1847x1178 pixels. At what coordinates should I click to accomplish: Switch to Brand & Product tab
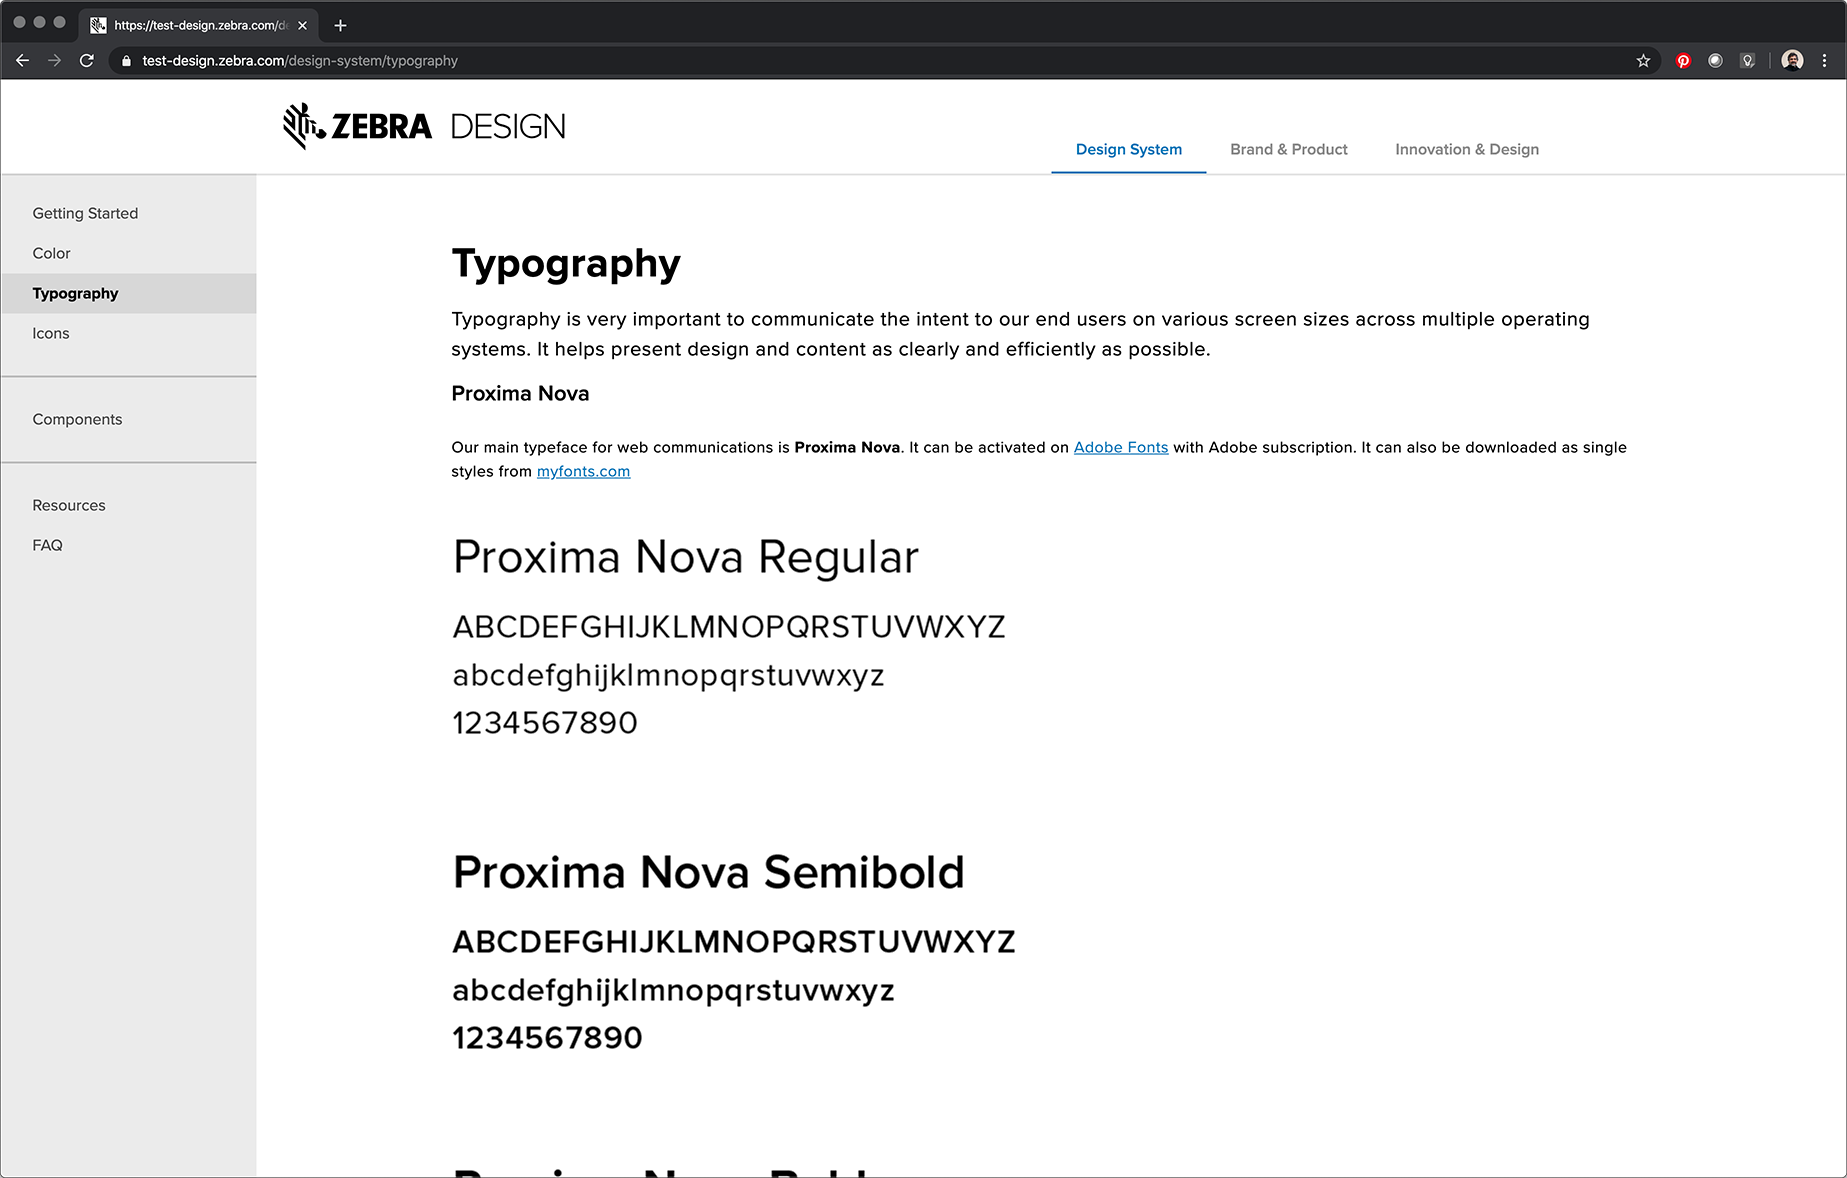pos(1288,149)
